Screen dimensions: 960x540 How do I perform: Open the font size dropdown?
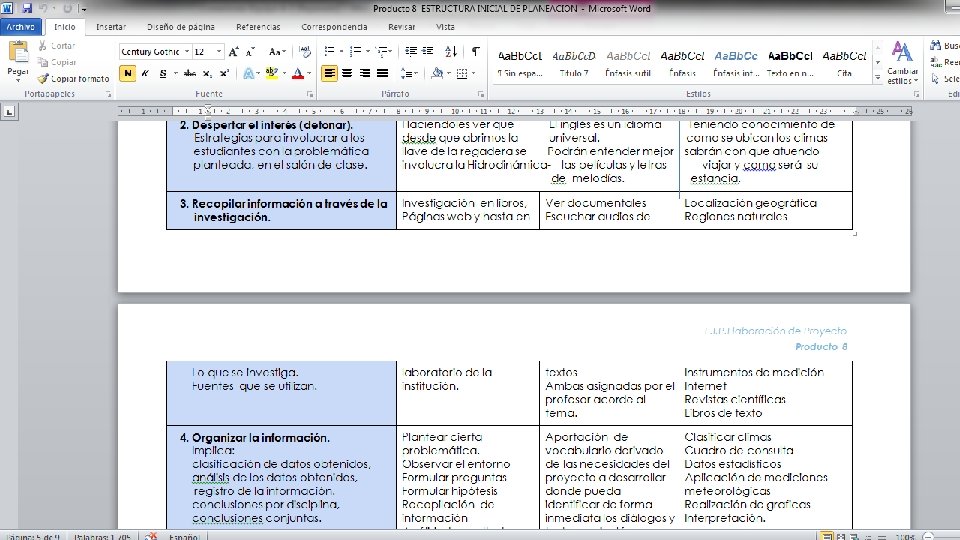219,51
